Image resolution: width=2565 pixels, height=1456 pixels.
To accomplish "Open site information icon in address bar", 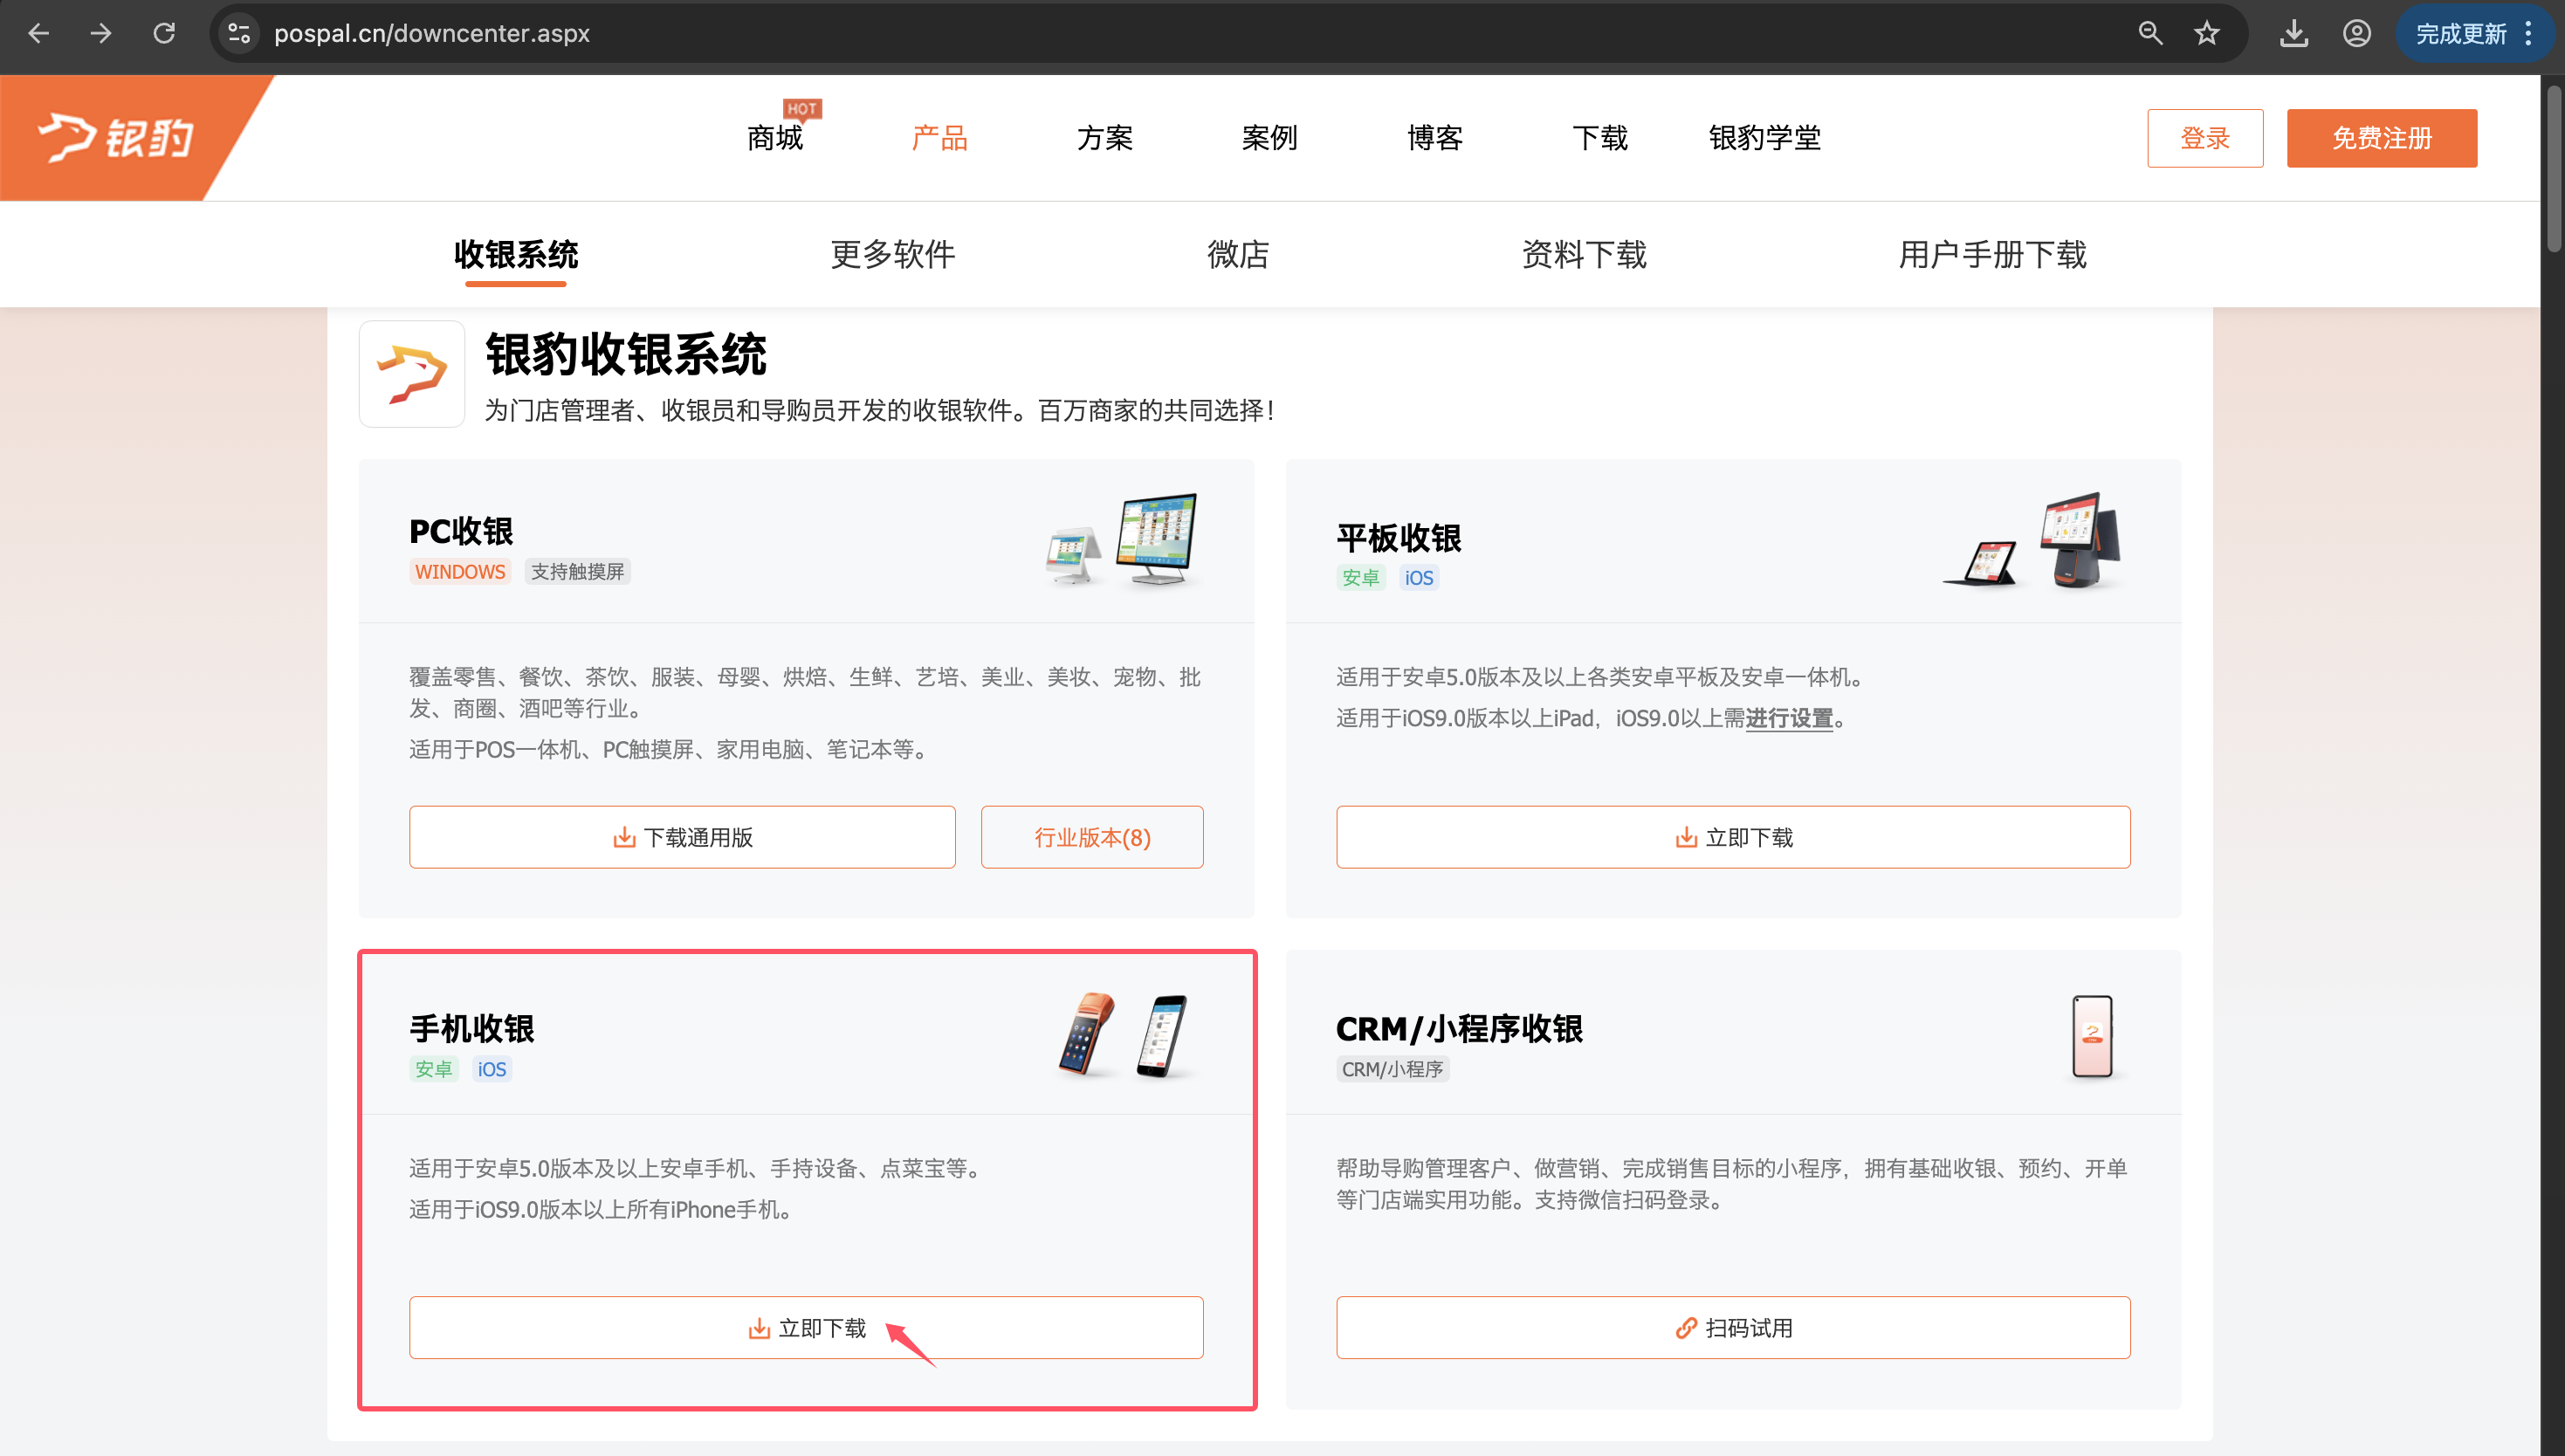I will click(239, 33).
